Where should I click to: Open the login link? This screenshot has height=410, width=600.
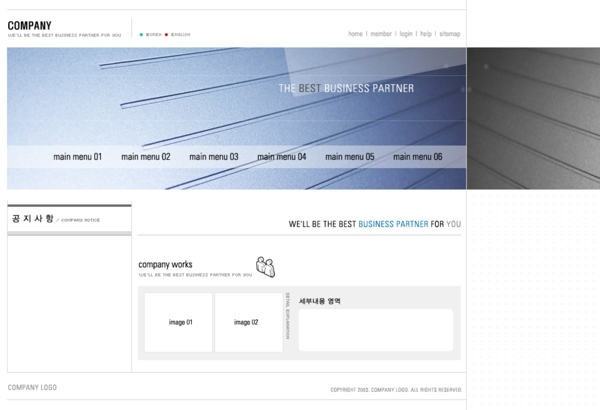406,34
